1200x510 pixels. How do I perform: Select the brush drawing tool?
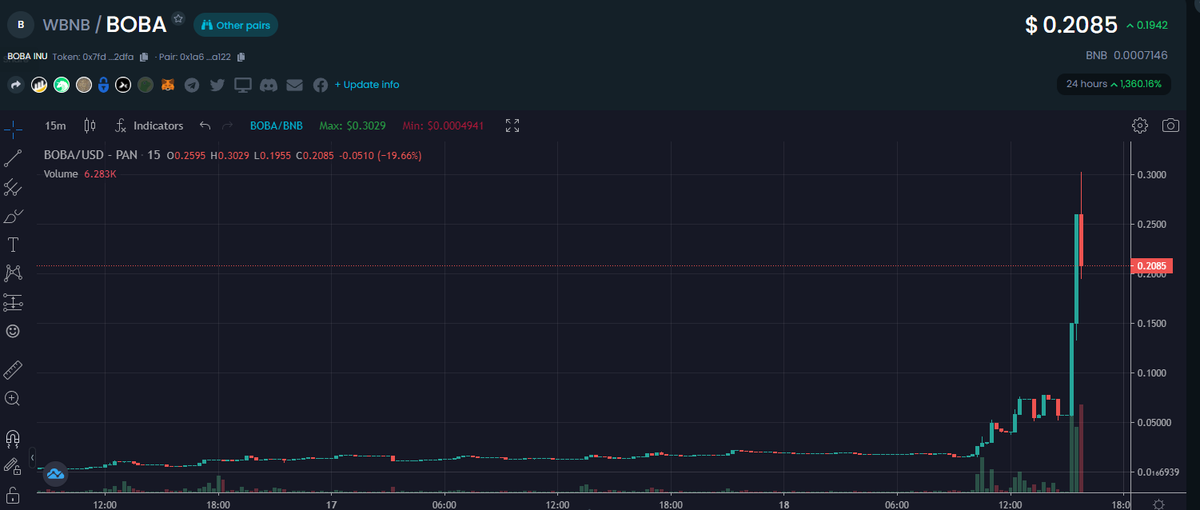pyautogui.click(x=13, y=216)
